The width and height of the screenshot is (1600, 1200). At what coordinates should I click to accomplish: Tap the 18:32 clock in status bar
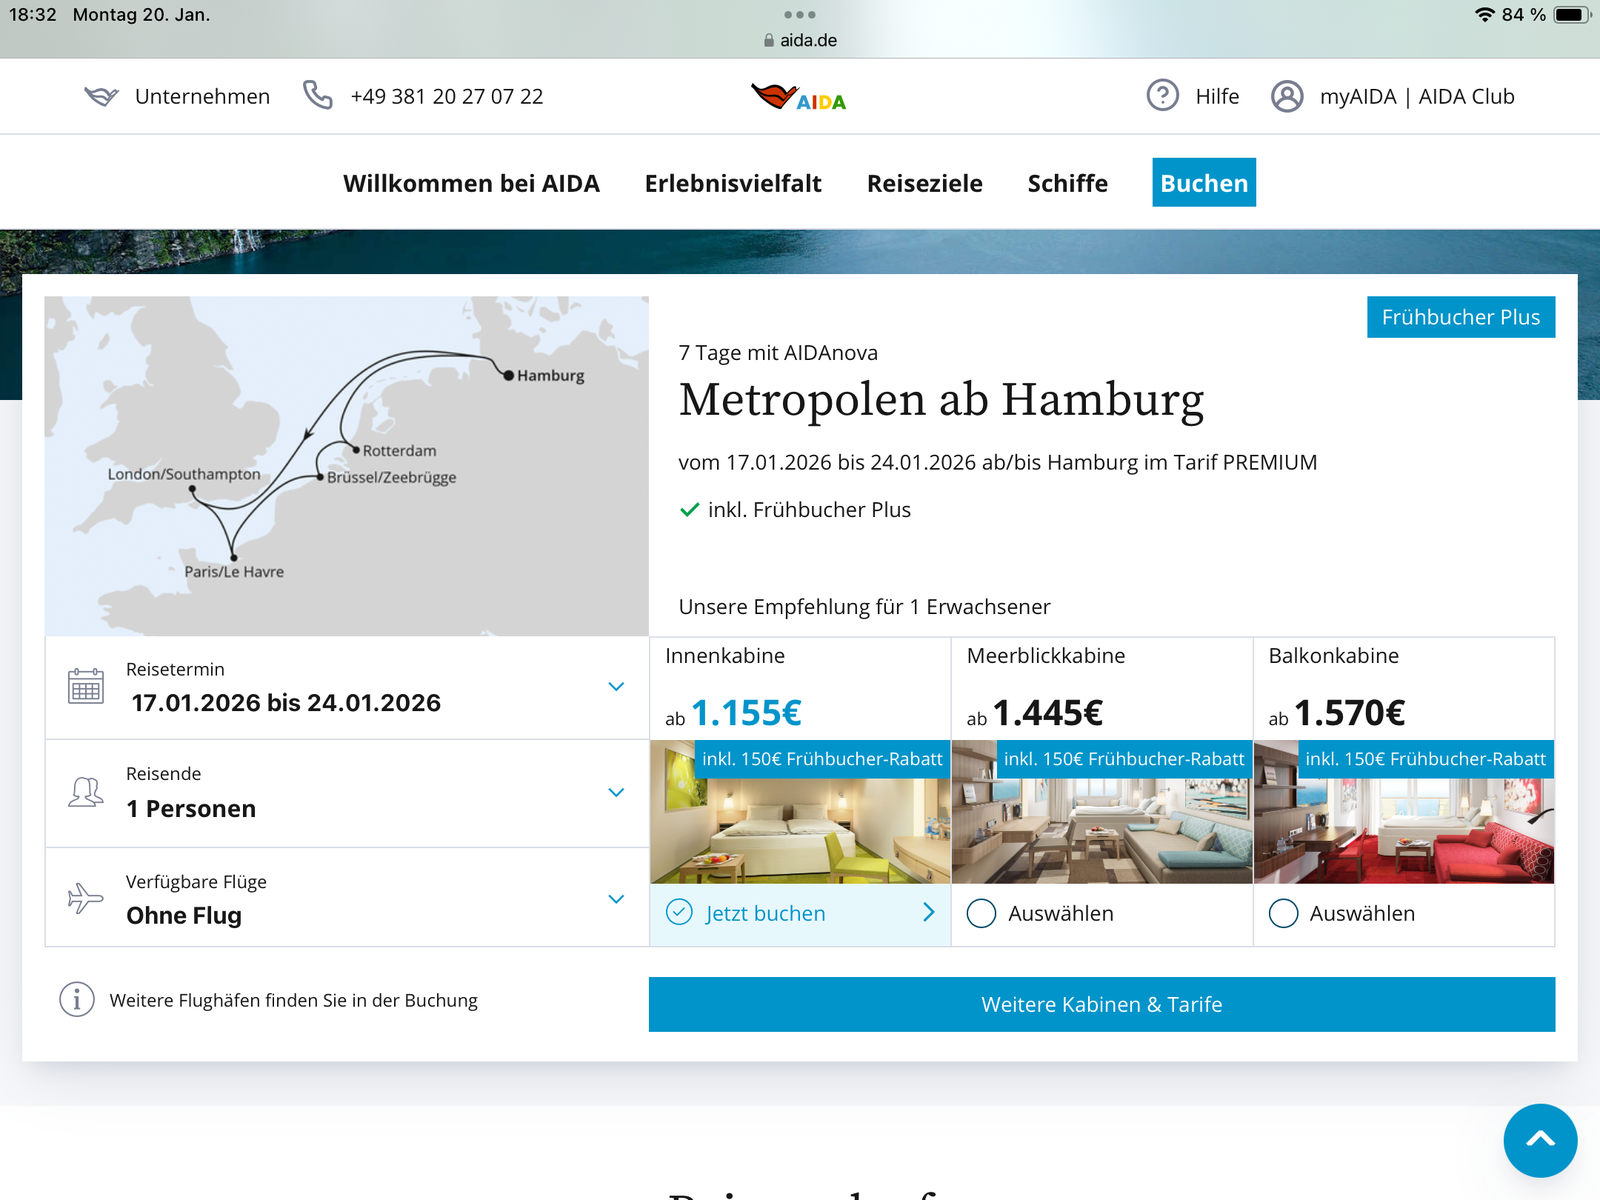click(33, 15)
